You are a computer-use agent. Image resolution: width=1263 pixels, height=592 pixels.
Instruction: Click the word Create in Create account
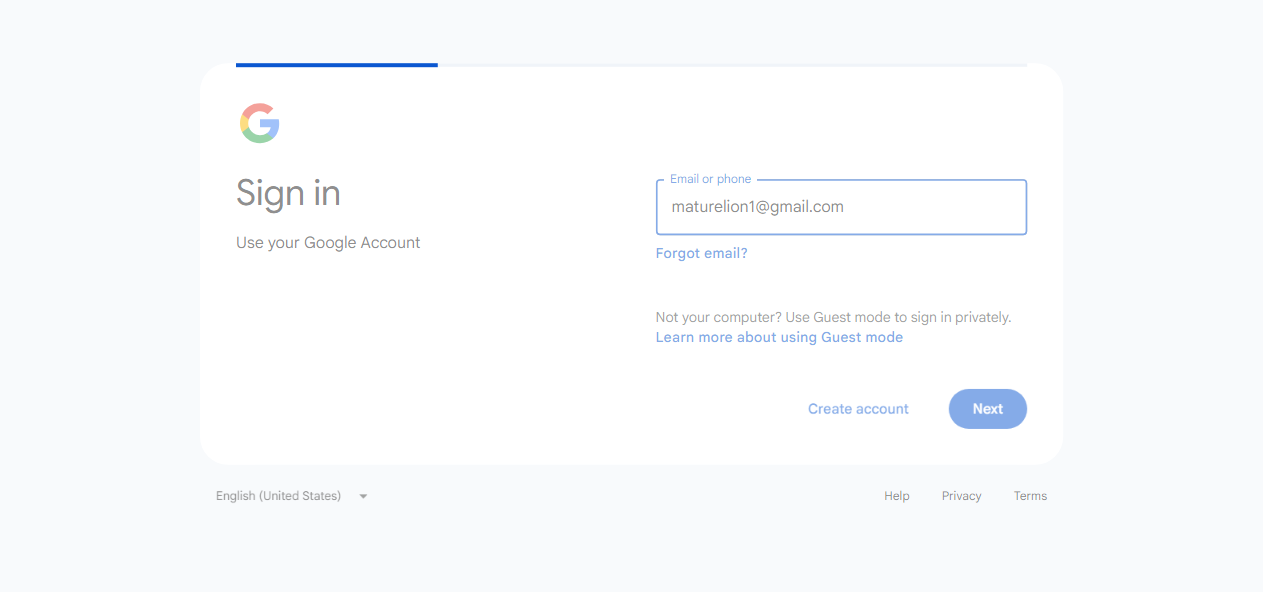(830, 409)
